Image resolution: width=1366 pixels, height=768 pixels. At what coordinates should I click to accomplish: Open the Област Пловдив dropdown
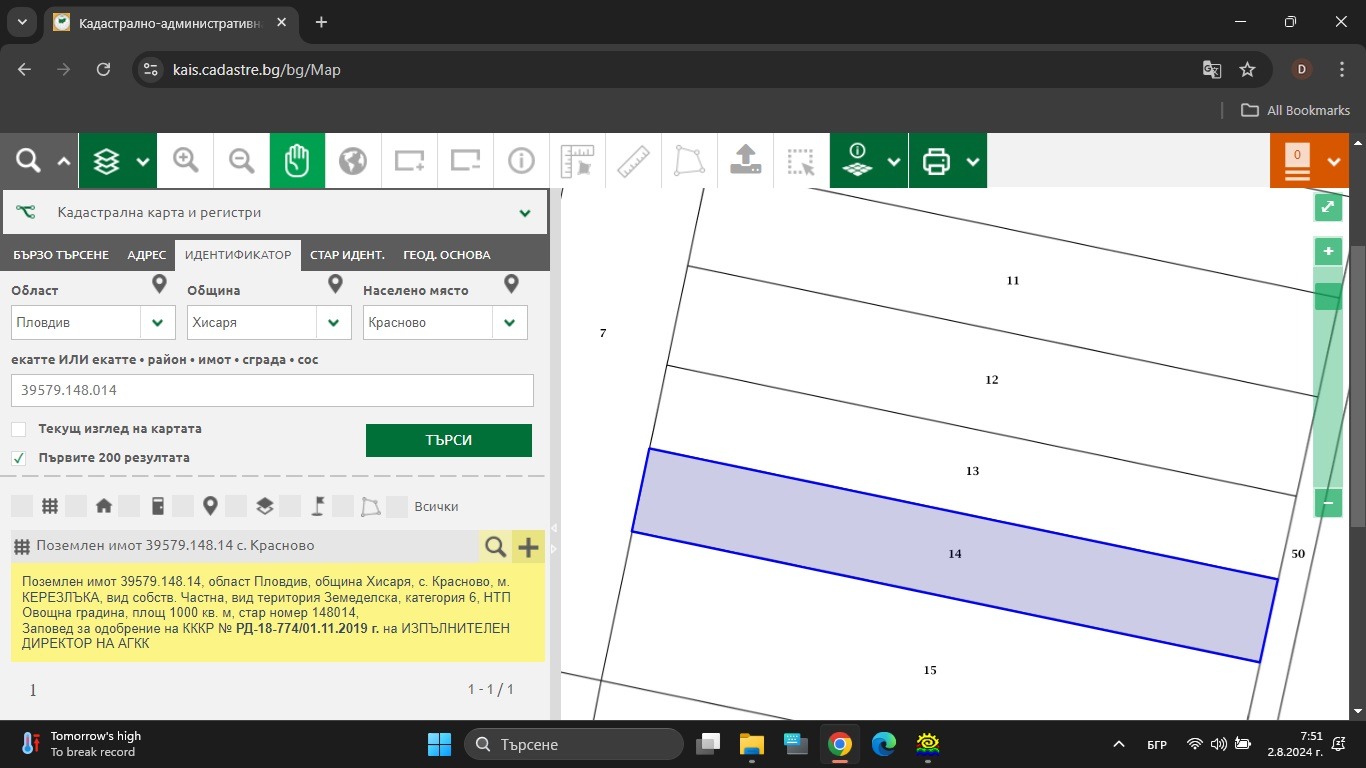[90, 323]
